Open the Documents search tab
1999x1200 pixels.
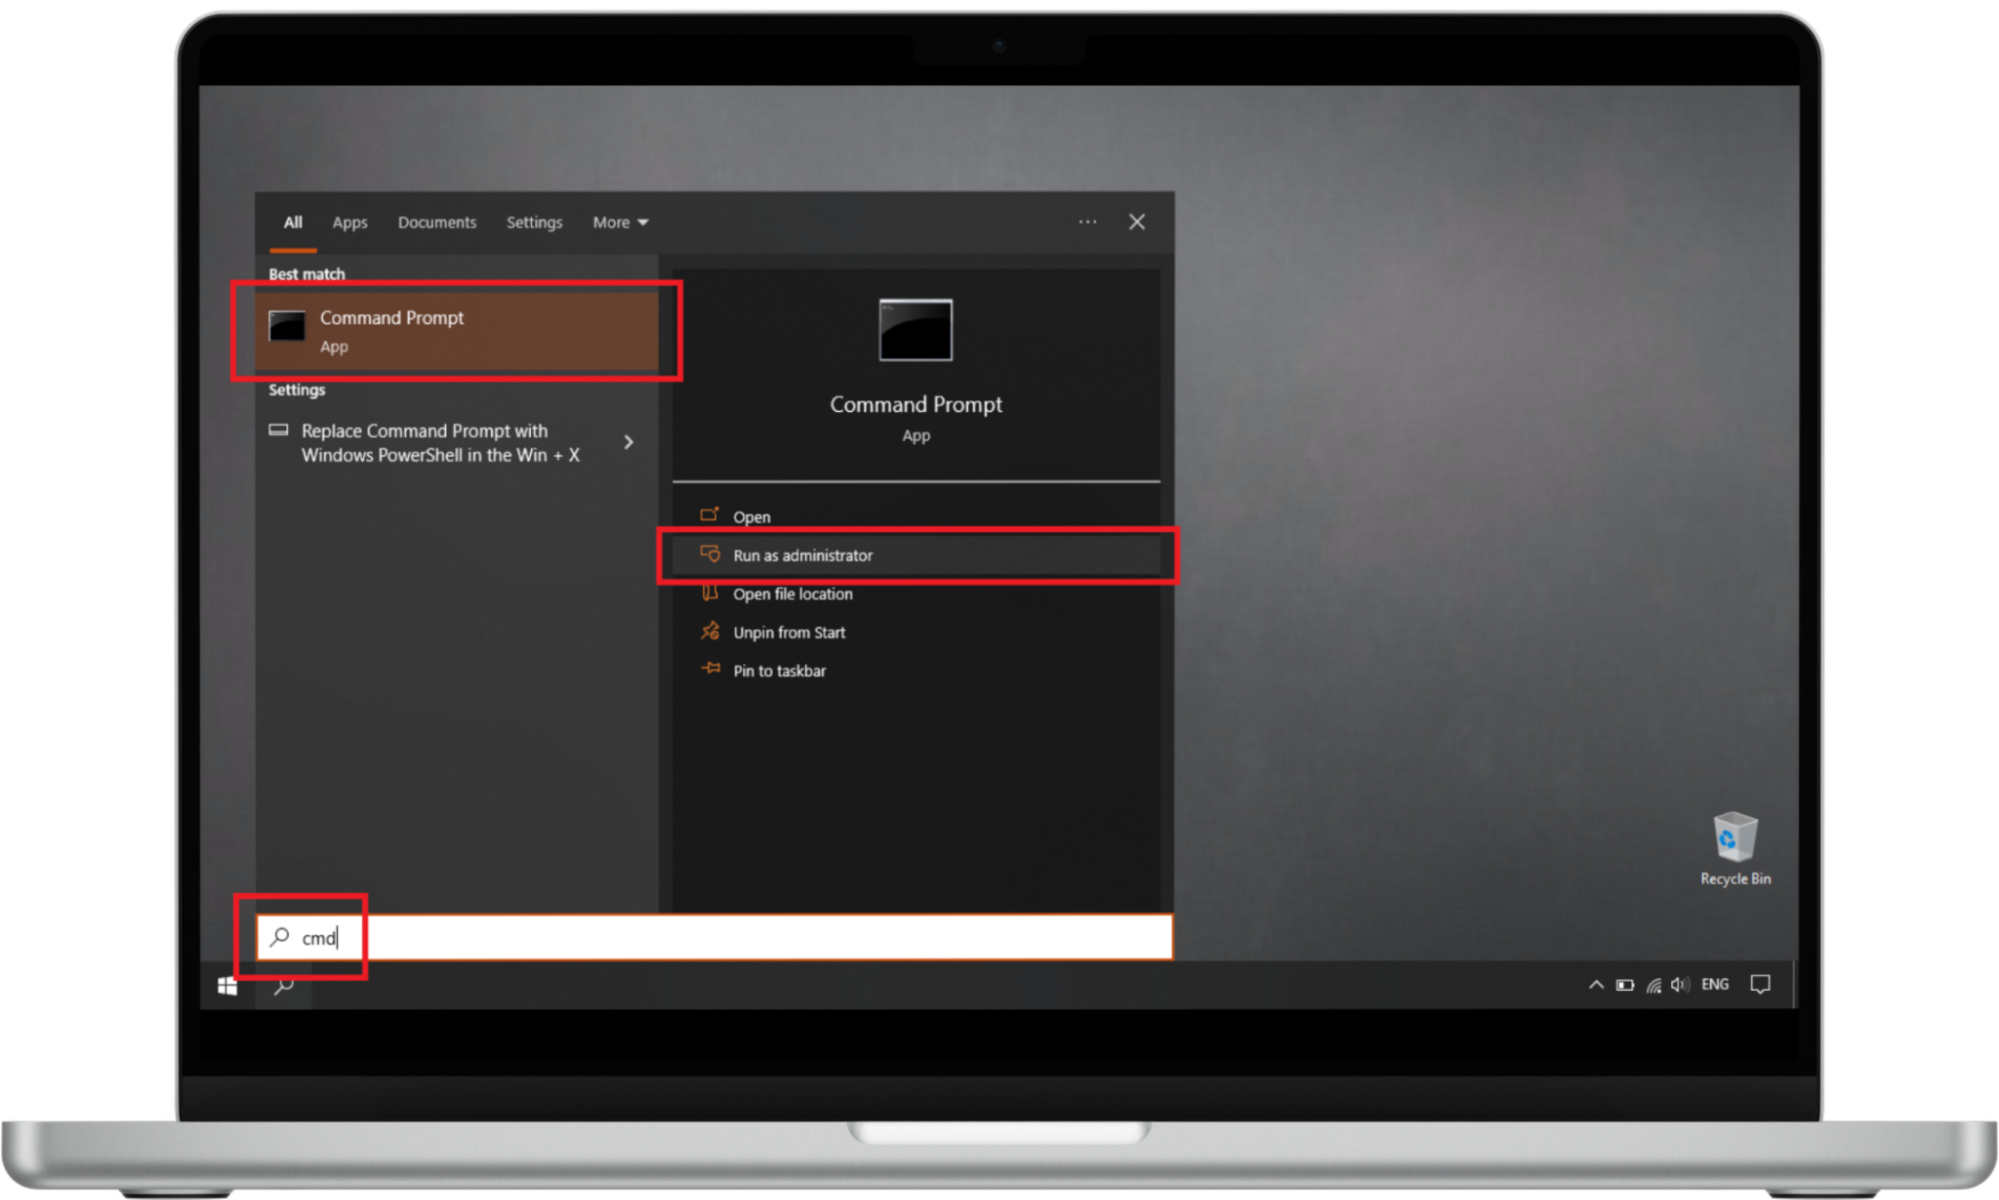pyautogui.click(x=437, y=222)
